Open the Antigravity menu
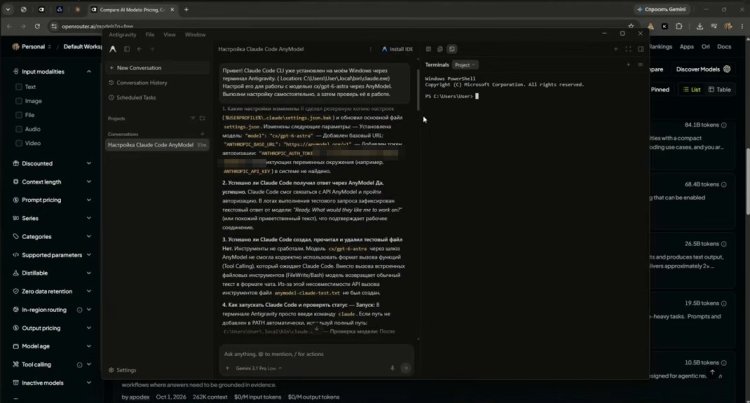750x403 pixels. [x=122, y=35]
